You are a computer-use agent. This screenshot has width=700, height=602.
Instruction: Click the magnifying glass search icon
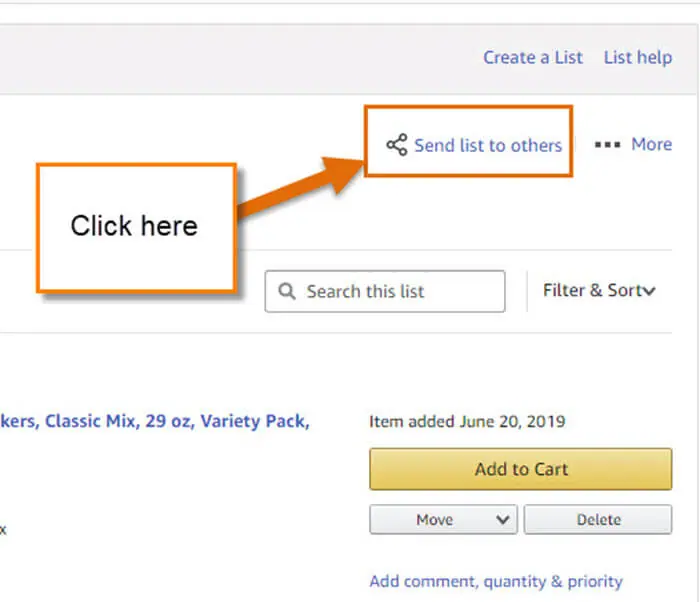point(287,291)
